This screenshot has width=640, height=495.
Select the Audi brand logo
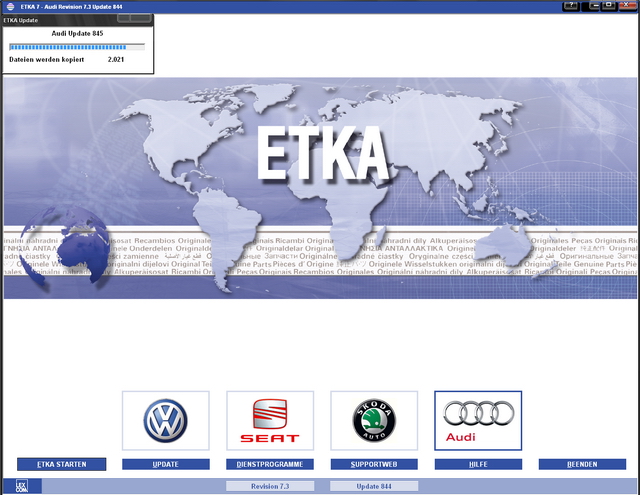click(478, 421)
